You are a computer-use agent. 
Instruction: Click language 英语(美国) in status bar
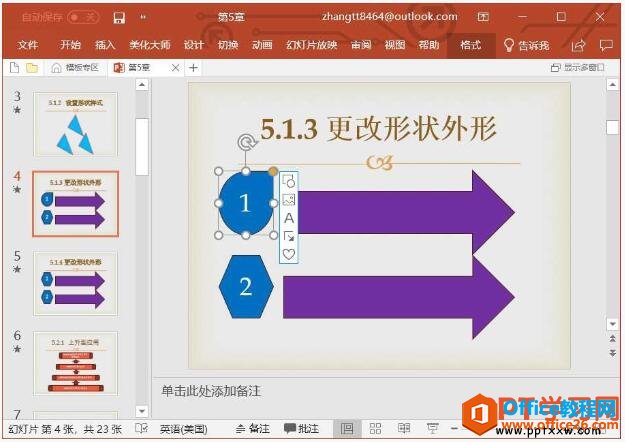click(183, 429)
